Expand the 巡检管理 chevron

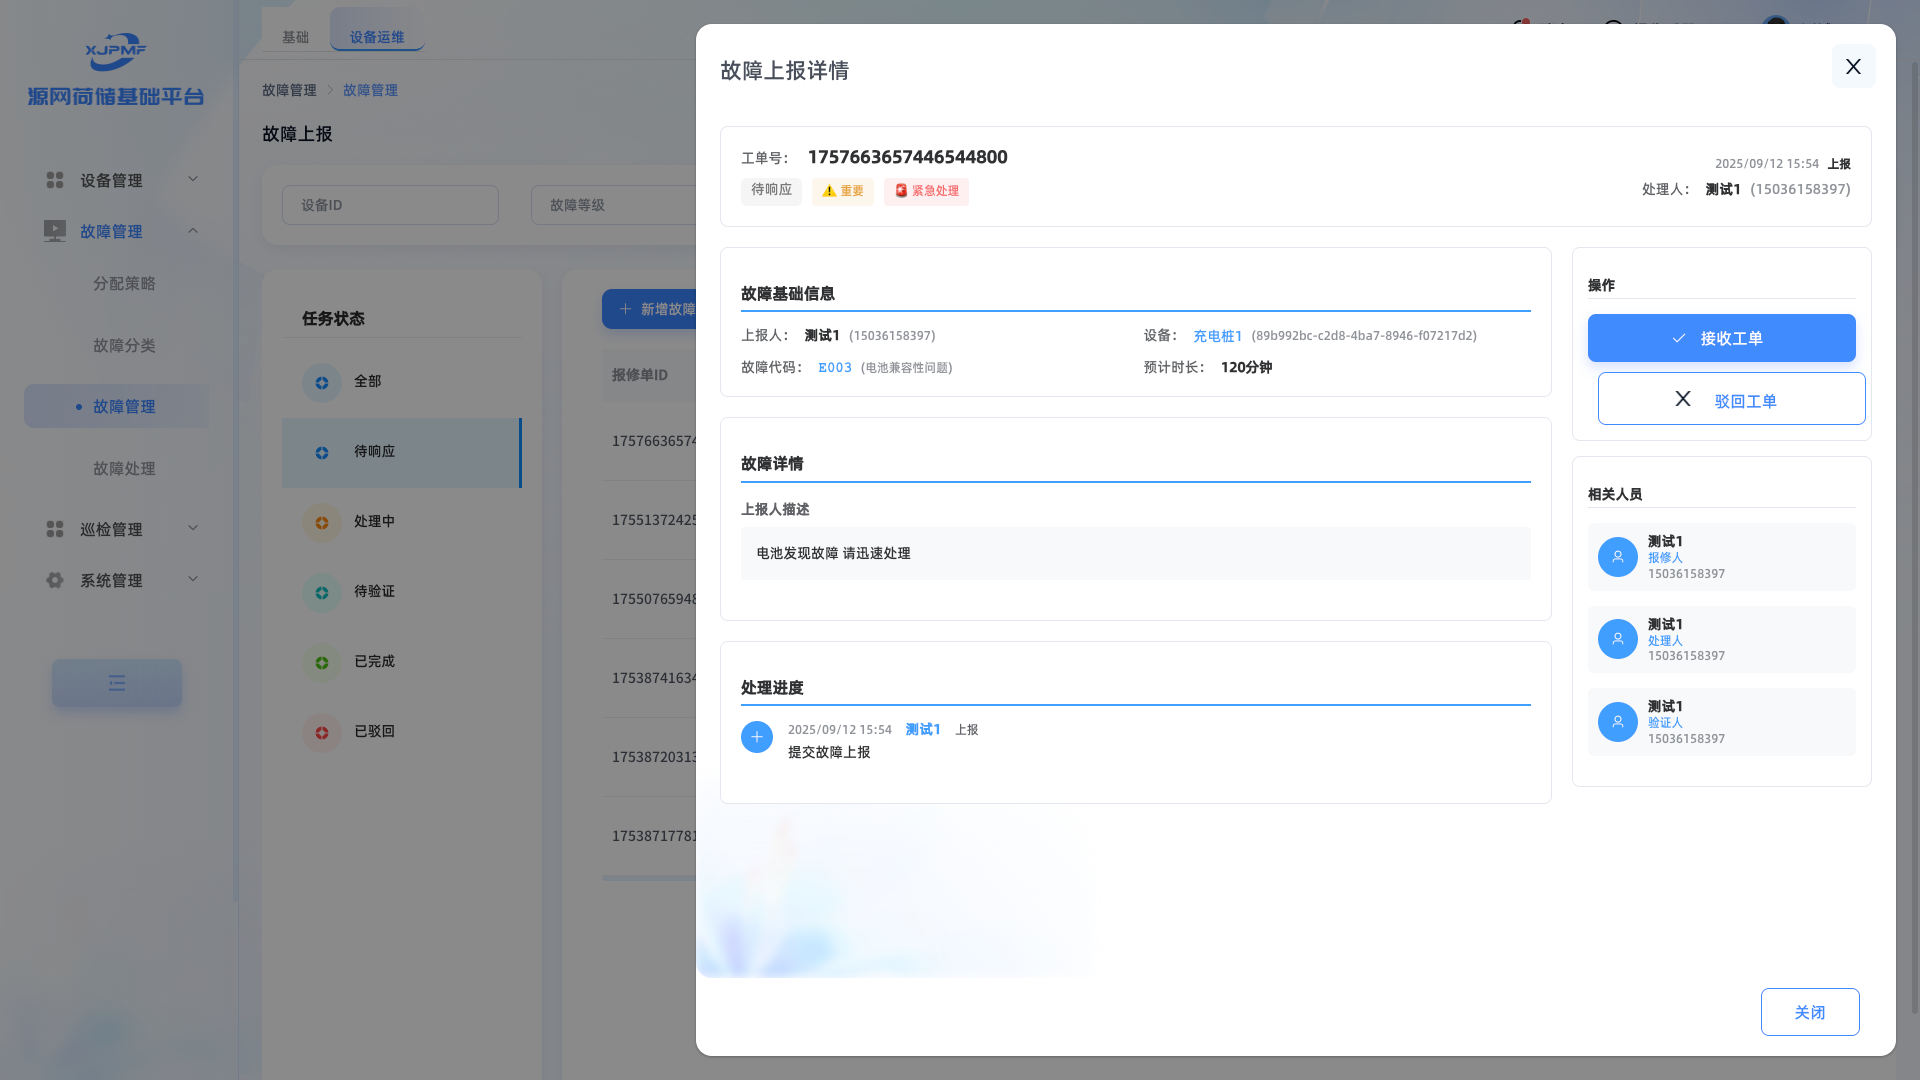(x=193, y=528)
